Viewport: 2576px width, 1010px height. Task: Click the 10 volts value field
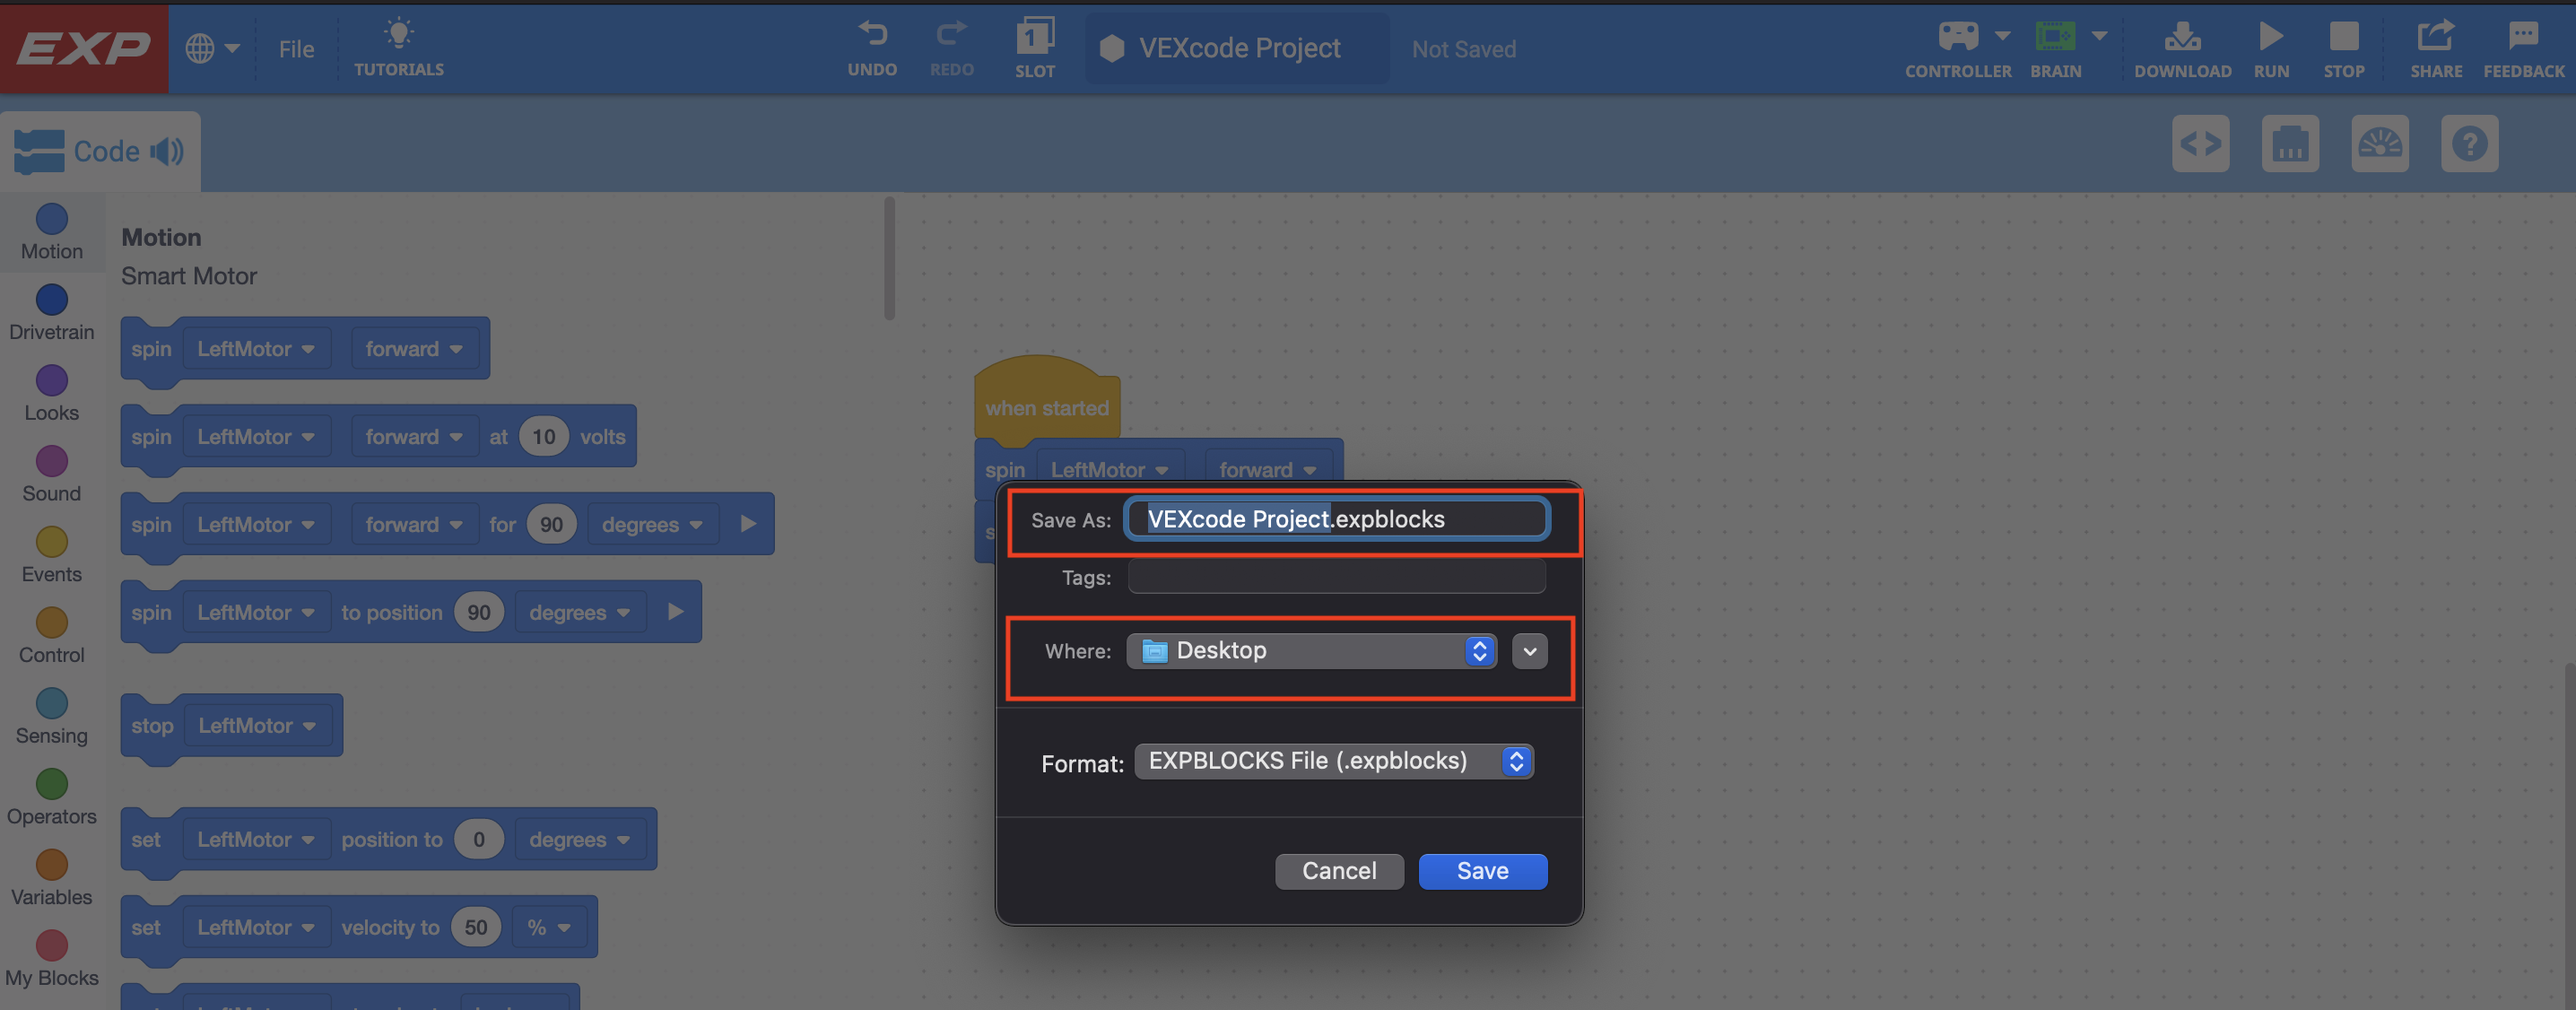tap(543, 437)
